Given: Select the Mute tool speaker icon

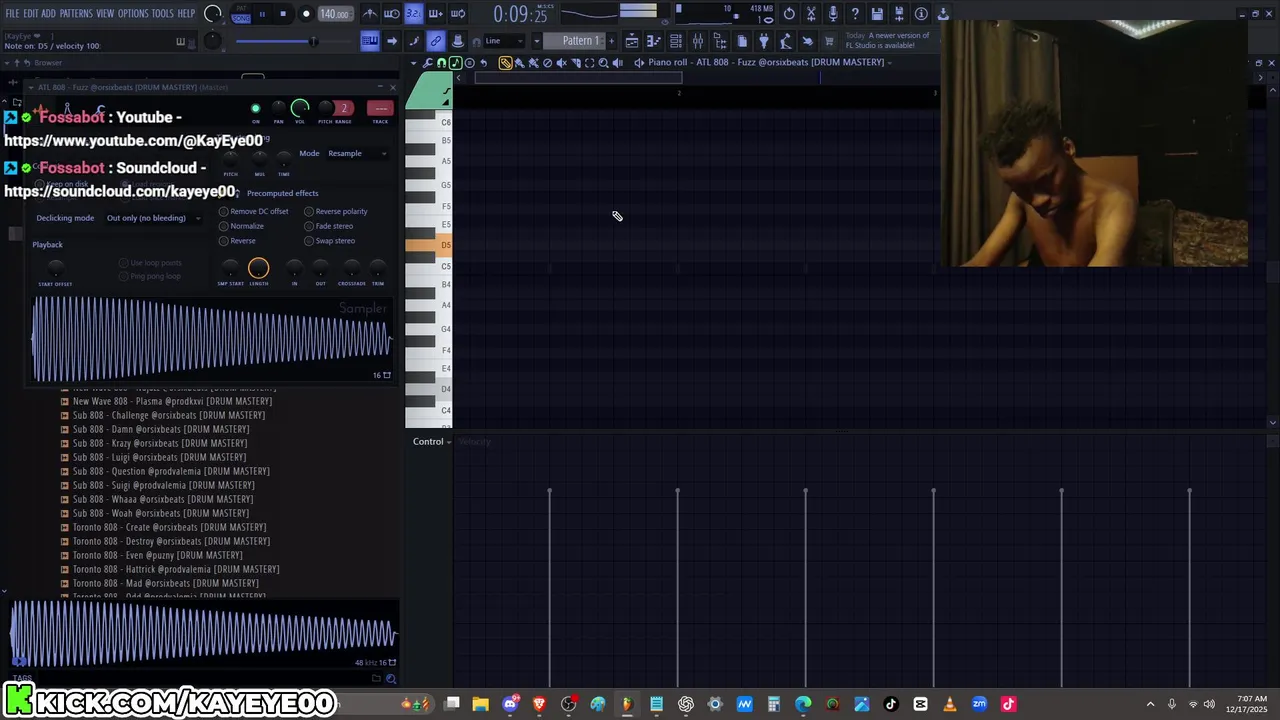Looking at the screenshot, I should [561, 63].
